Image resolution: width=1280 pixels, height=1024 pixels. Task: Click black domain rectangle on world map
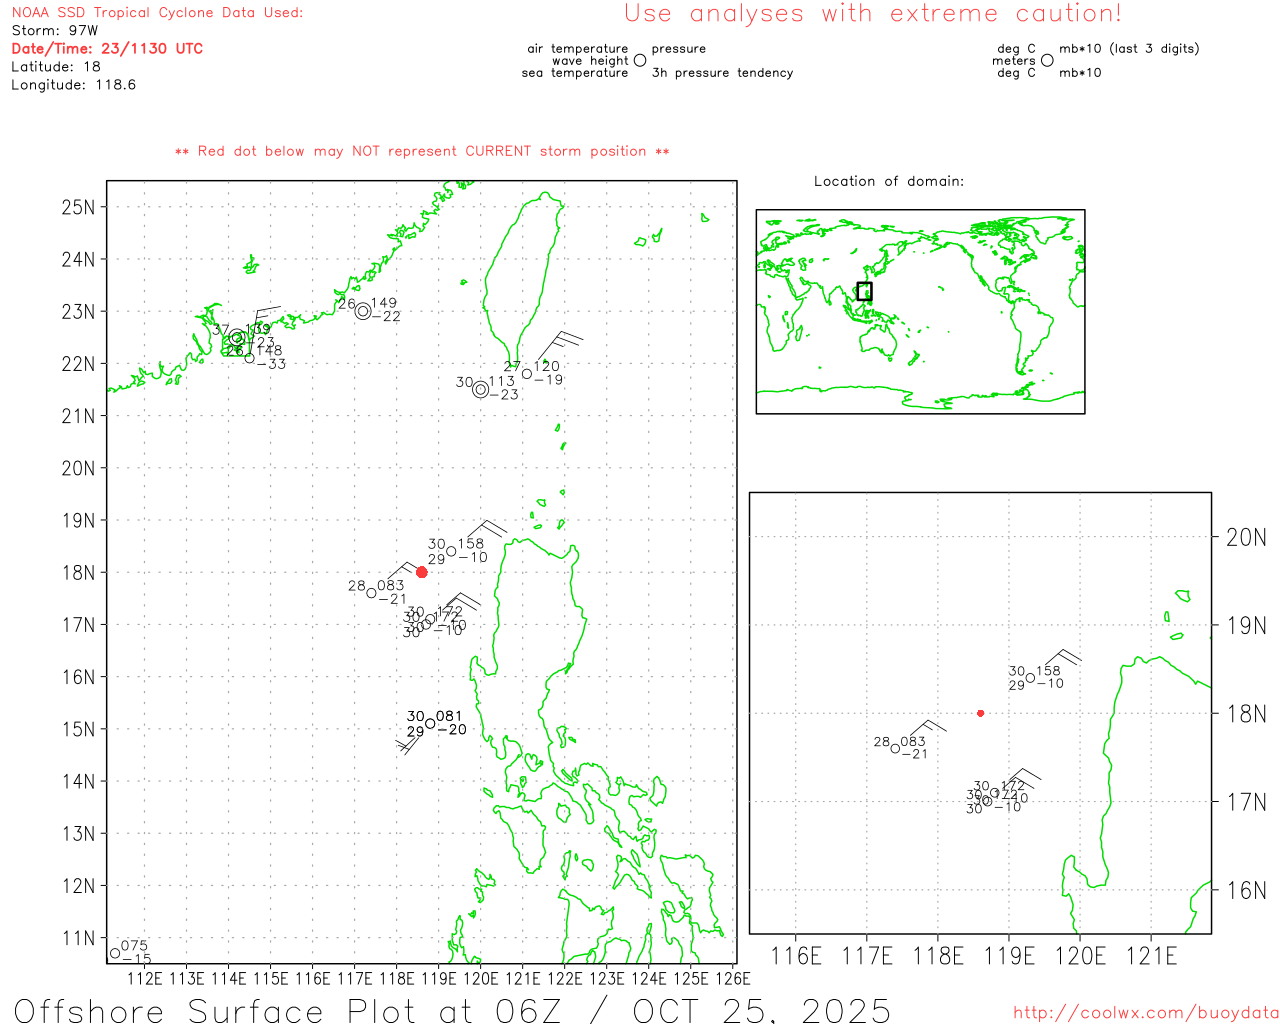tap(864, 291)
